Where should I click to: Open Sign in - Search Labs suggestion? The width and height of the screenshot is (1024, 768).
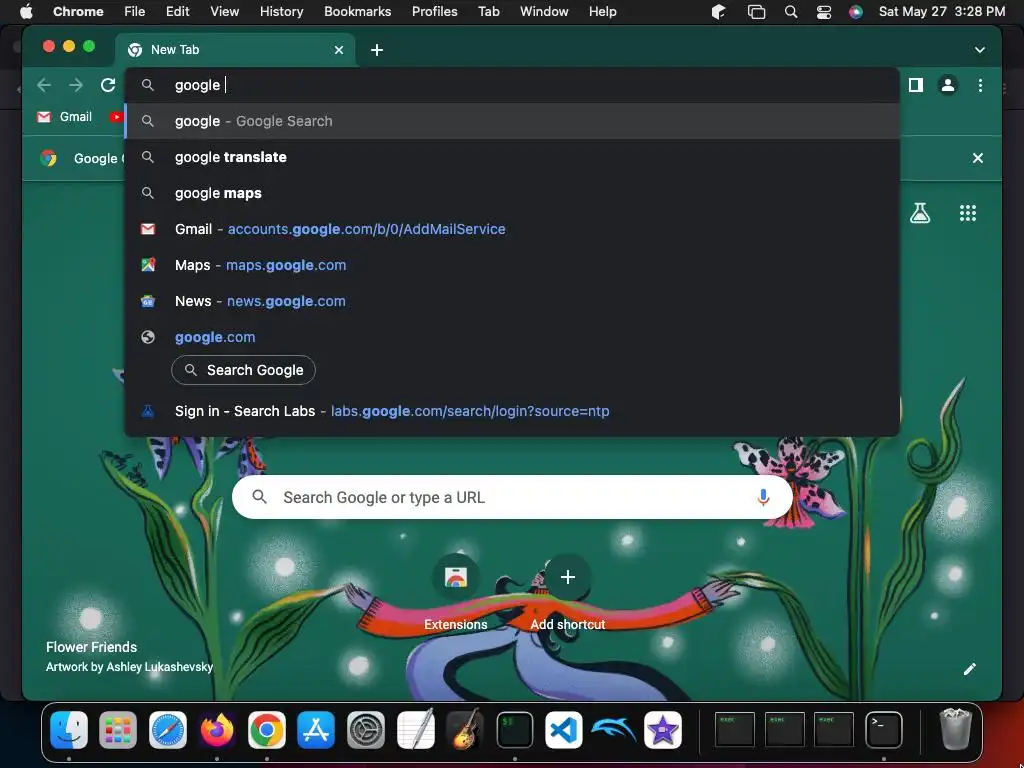tap(512, 411)
